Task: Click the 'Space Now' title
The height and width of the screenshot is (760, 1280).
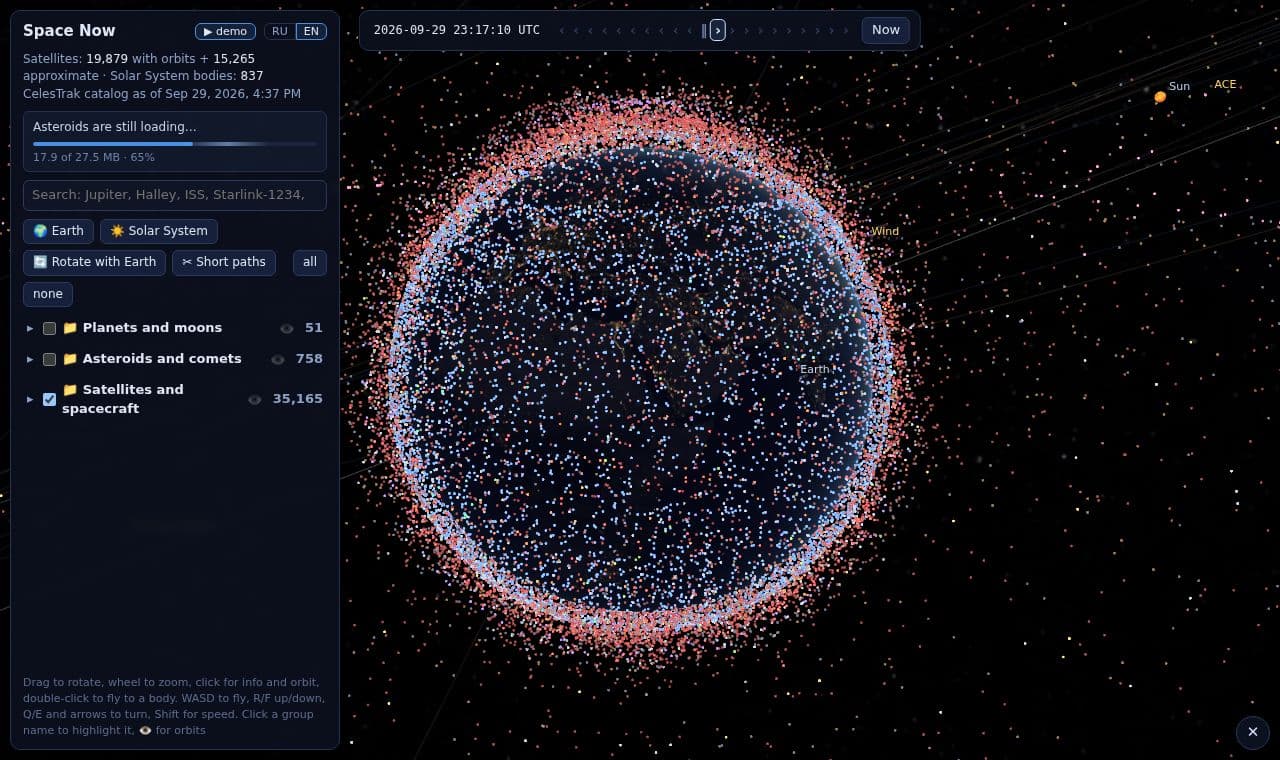Action: 69,31
